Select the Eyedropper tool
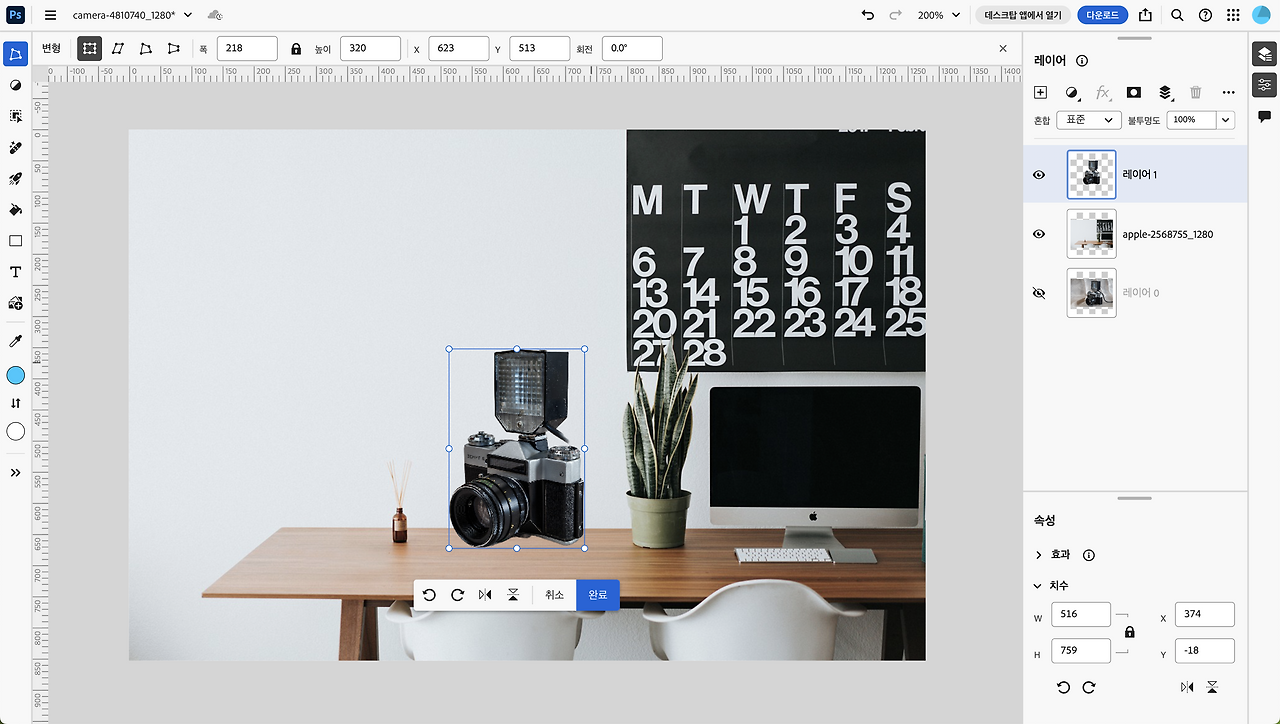Screen dimensions: 1280x724 pos(16,342)
